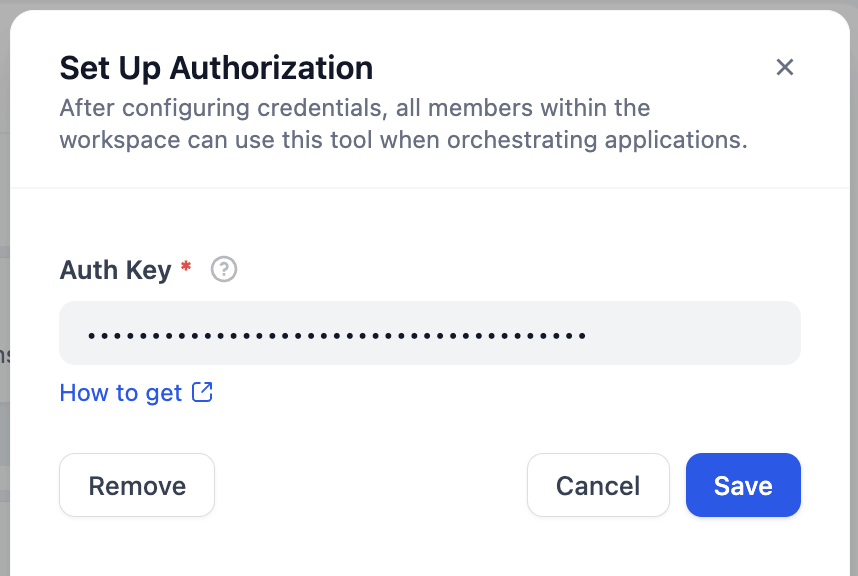
Task: Click the dimmed strip above the dialog
Action: (429, 4)
